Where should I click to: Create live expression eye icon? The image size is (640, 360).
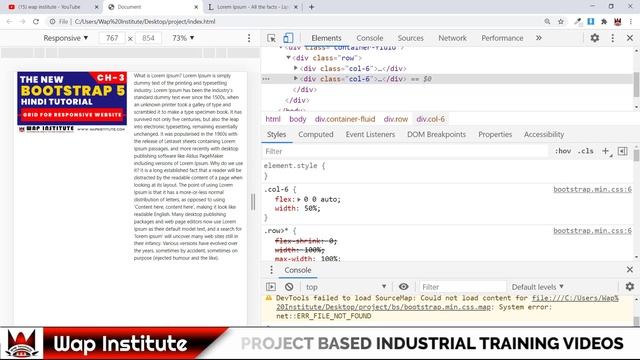pyautogui.click(x=403, y=287)
